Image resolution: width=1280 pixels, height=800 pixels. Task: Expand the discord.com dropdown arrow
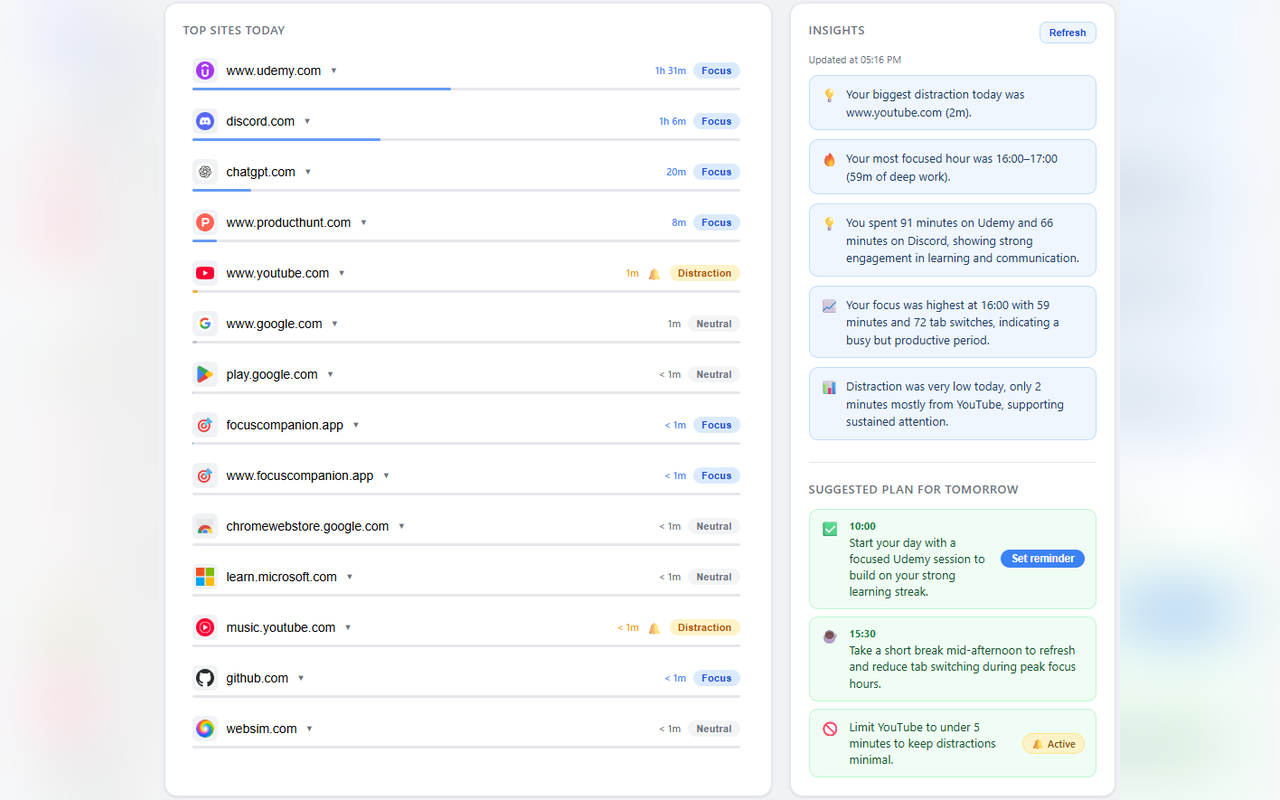click(x=307, y=121)
